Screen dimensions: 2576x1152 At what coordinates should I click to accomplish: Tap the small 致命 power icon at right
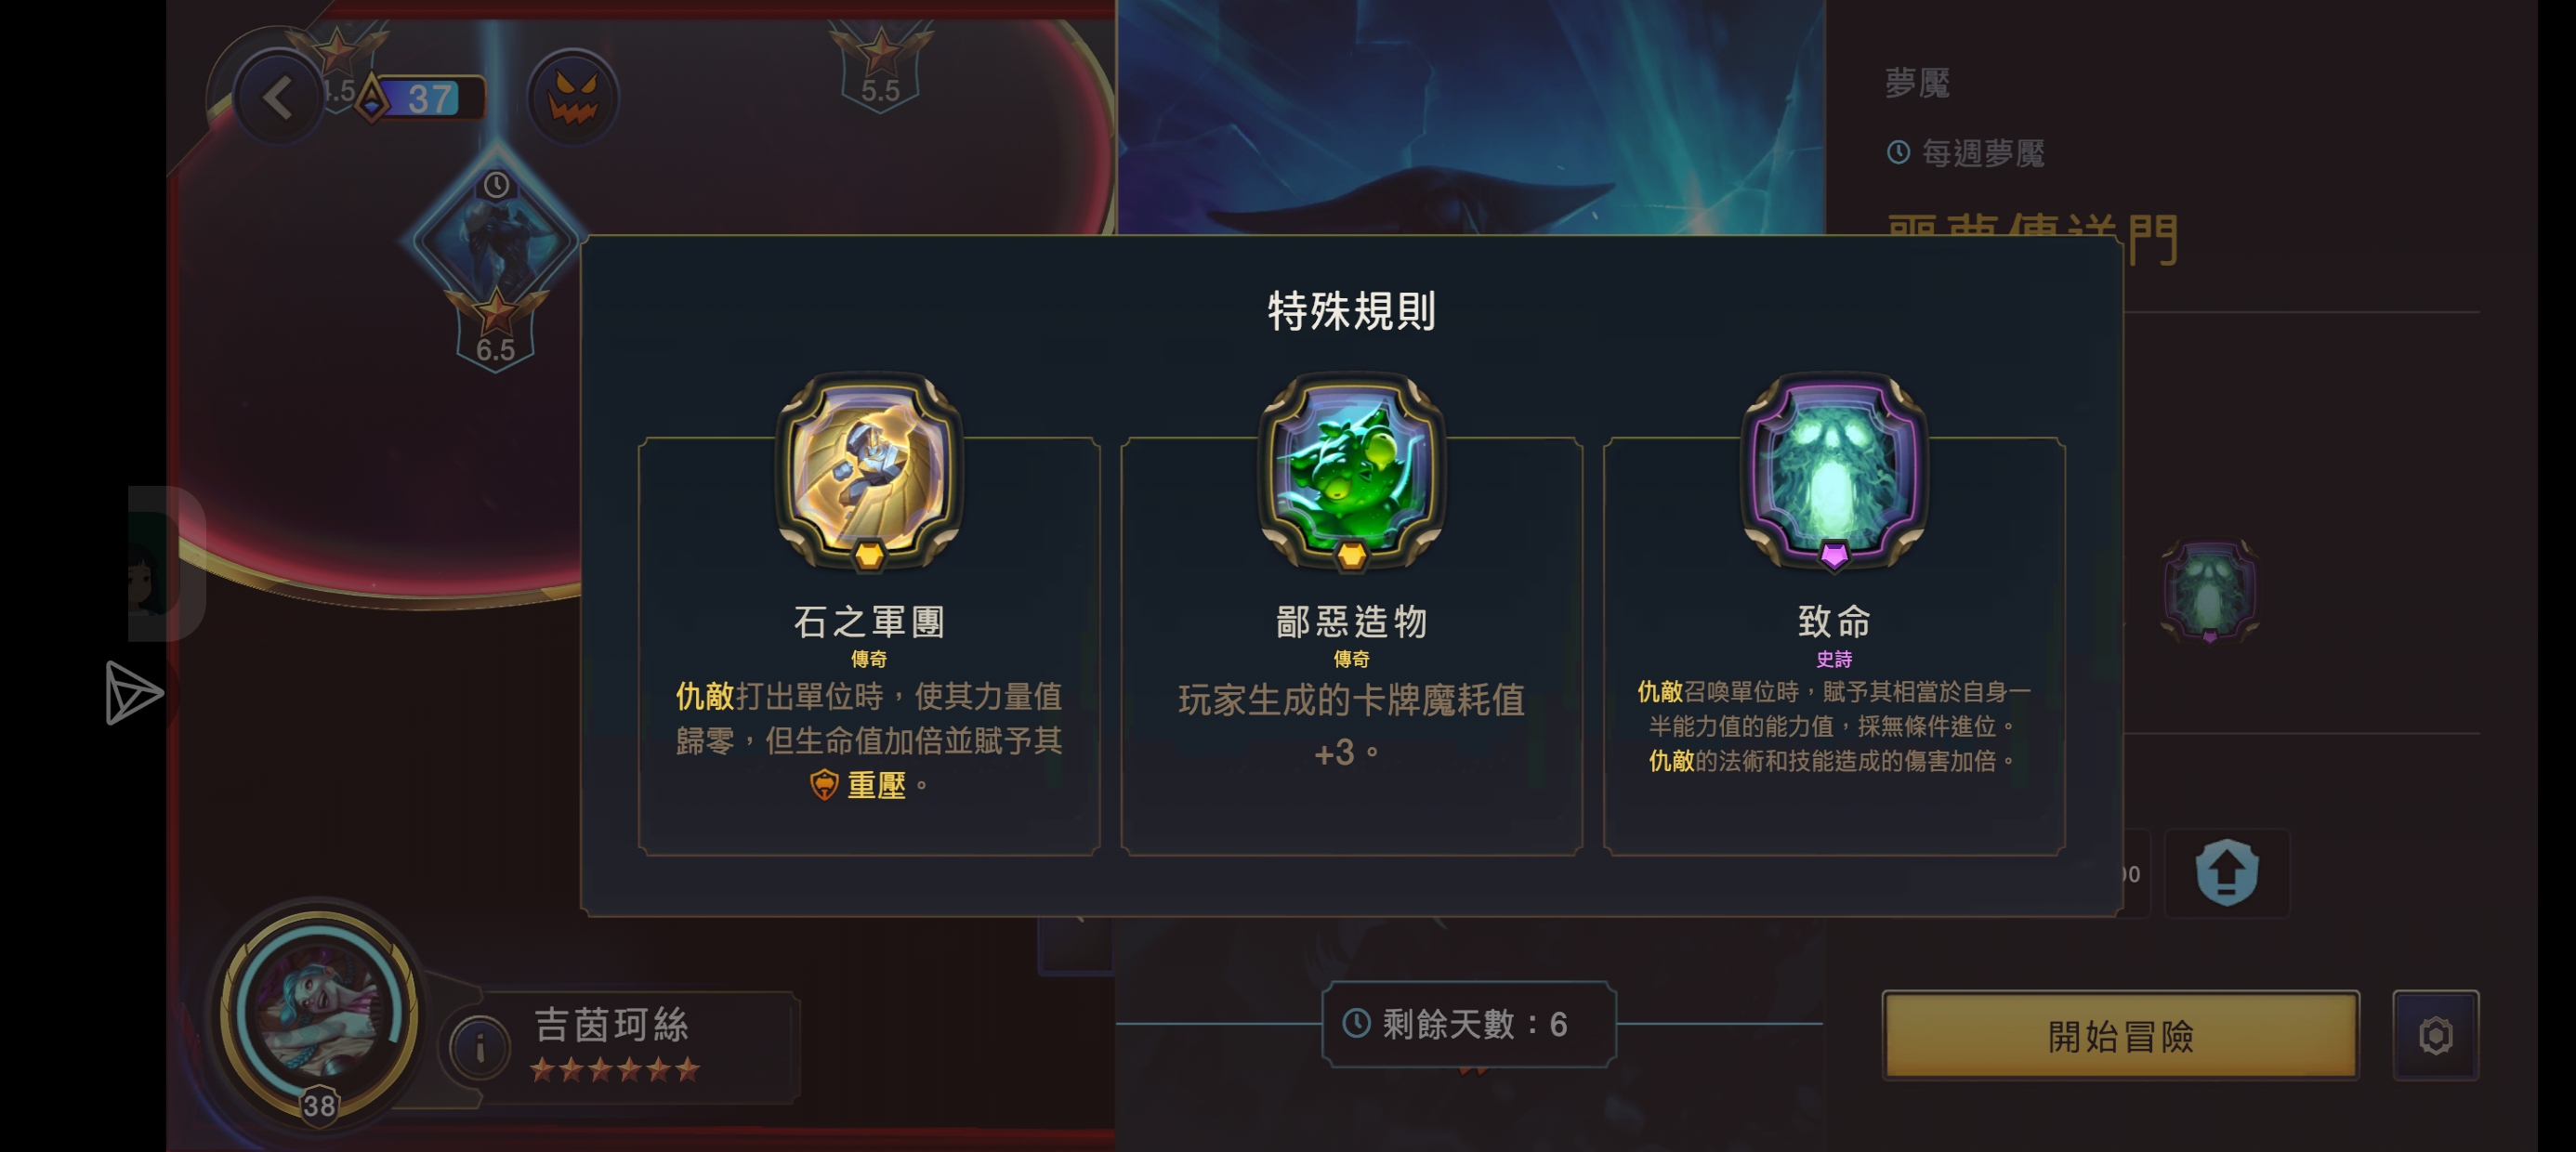click(x=2209, y=591)
